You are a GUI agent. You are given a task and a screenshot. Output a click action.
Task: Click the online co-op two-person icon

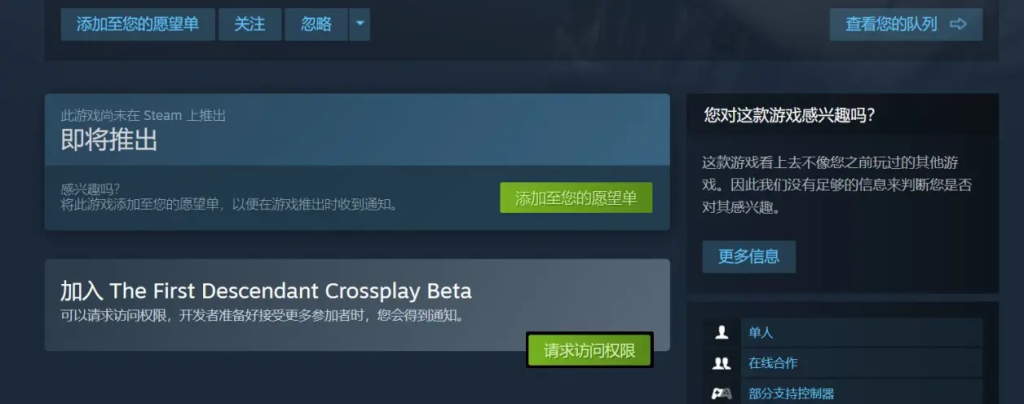[x=722, y=363]
